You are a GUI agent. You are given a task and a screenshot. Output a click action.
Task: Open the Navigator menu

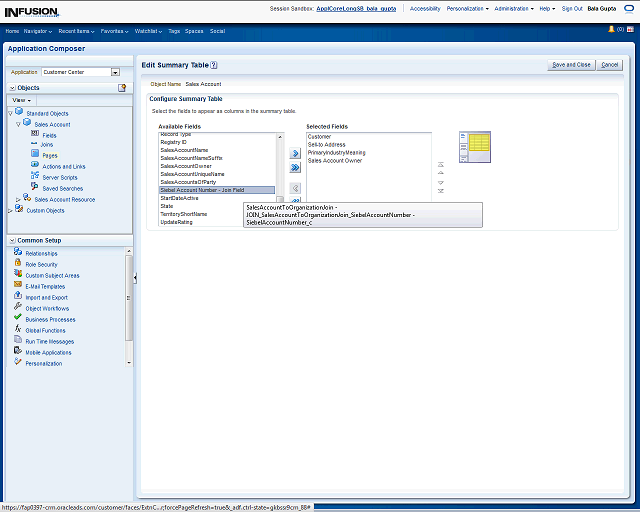pos(39,31)
